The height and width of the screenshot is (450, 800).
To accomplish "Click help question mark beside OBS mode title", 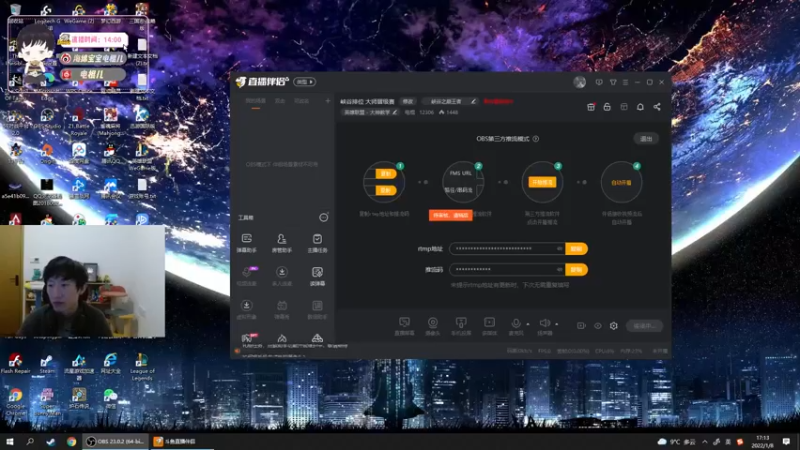I will click(536, 139).
